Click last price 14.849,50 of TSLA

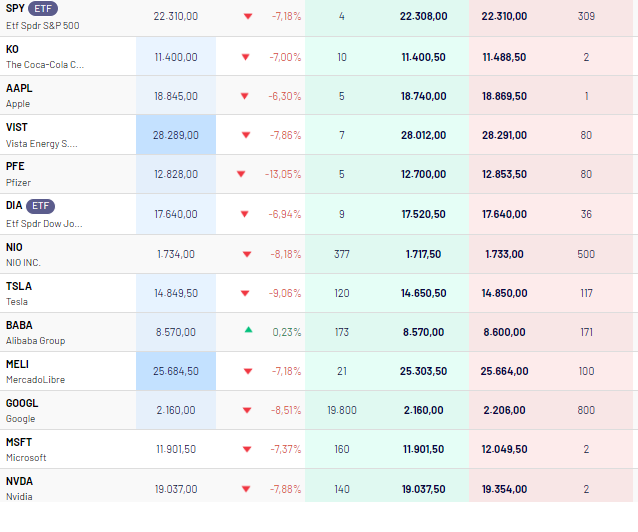click(x=176, y=293)
